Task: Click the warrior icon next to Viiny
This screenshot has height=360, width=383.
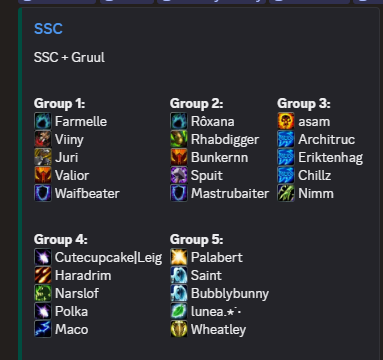Action: (43, 139)
